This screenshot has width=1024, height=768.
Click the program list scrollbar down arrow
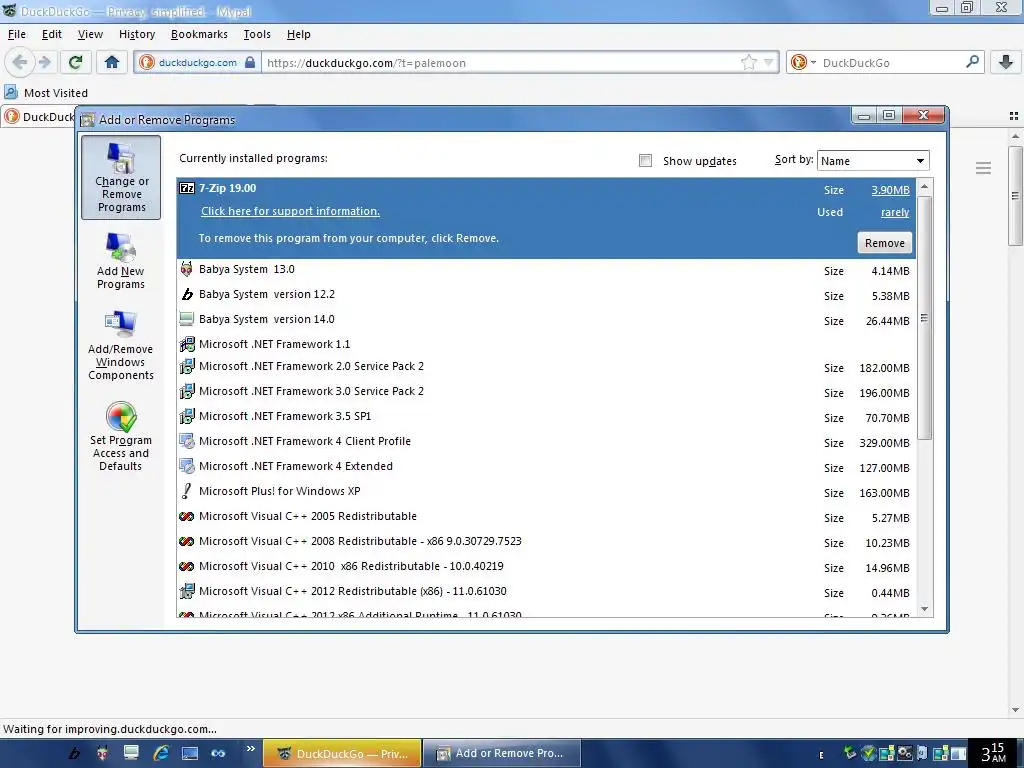pyautogui.click(x=924, y=609)
